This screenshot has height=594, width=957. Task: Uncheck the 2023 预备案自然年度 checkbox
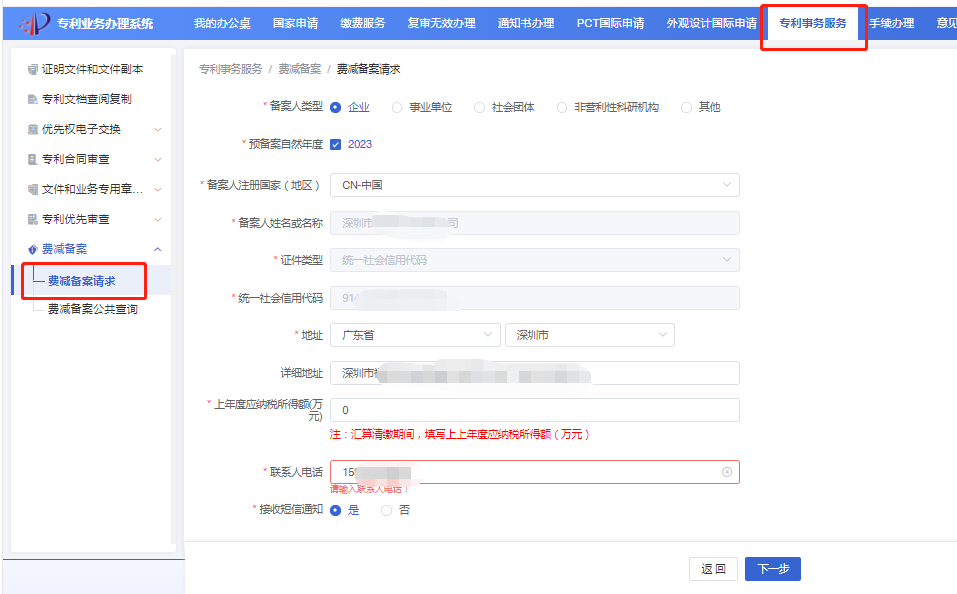(x=337, y=142)
